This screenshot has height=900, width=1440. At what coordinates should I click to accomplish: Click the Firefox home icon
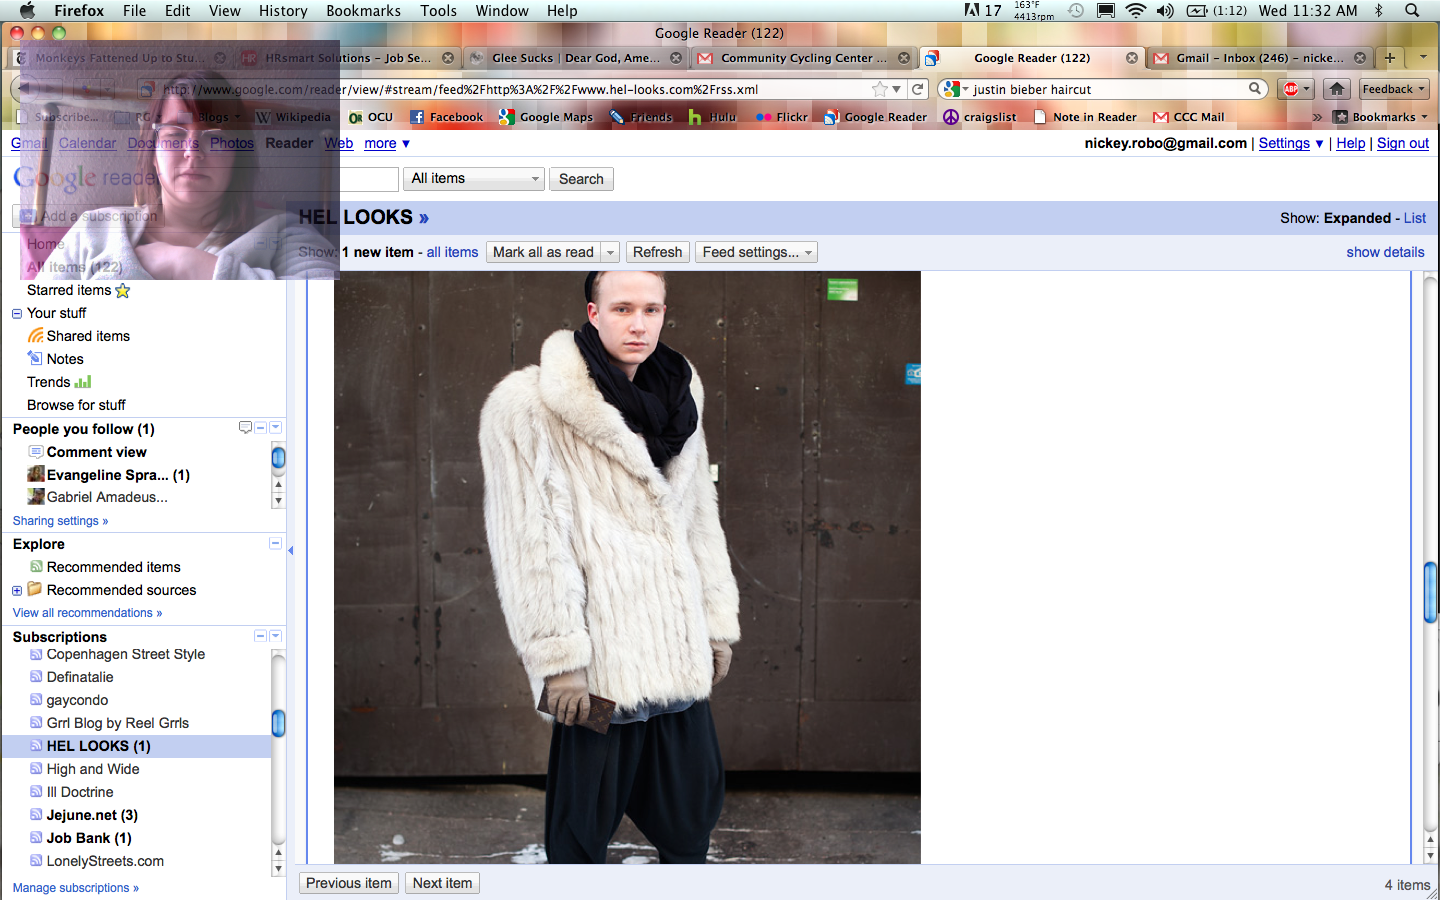[1337, 89]
